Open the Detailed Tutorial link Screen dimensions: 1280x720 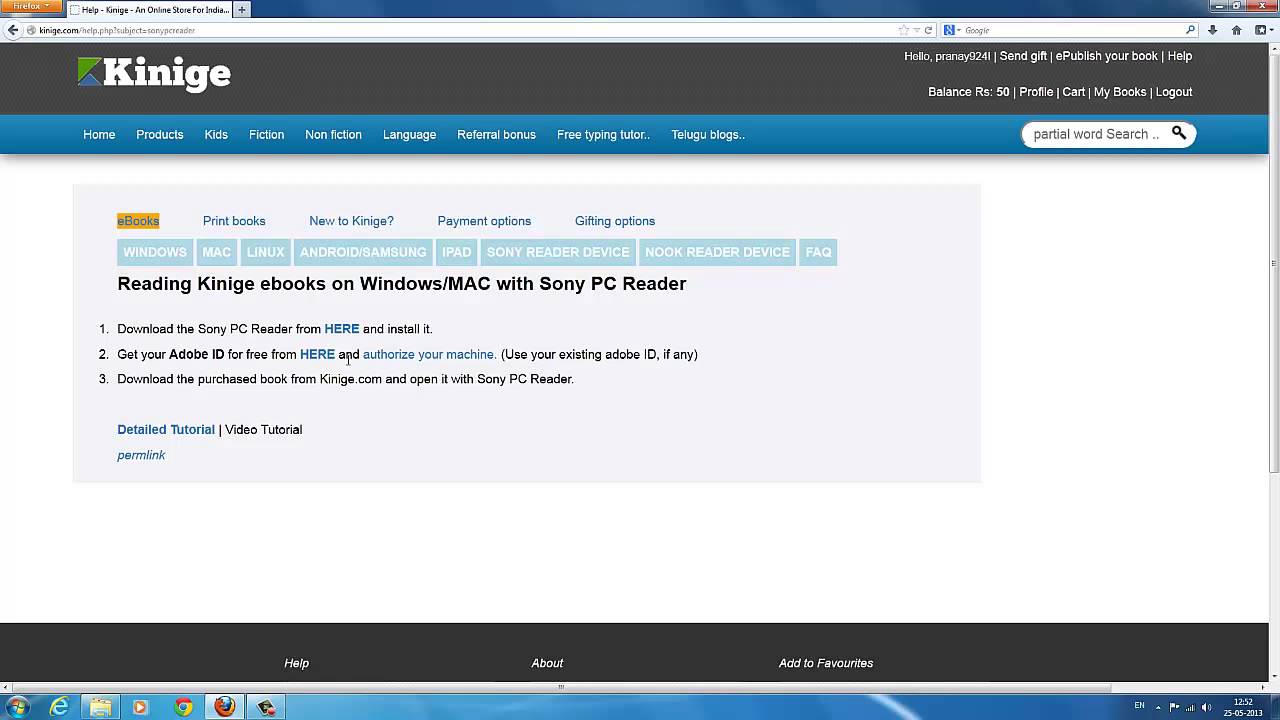(166, 430)
